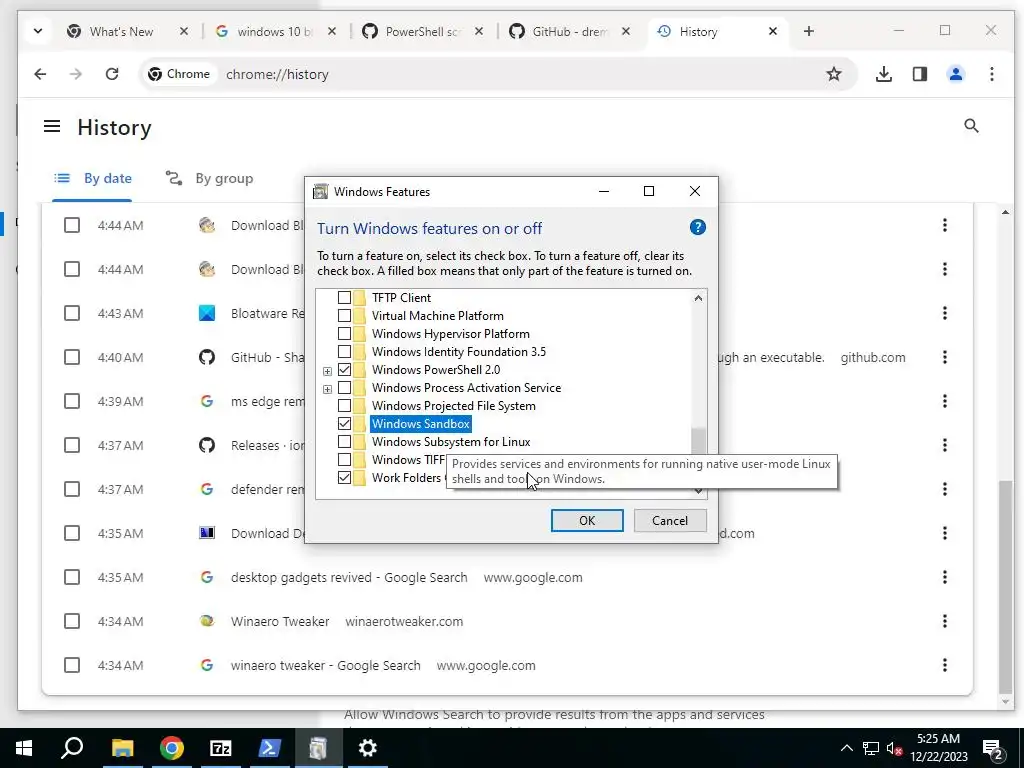This screenshot has width=1024, height=768.
Task: Switch to windows 10 Google tab
Action: 274,31
